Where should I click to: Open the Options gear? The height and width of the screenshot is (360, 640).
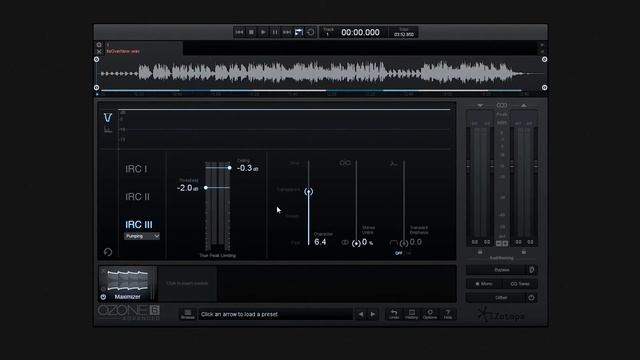point(430,314)
